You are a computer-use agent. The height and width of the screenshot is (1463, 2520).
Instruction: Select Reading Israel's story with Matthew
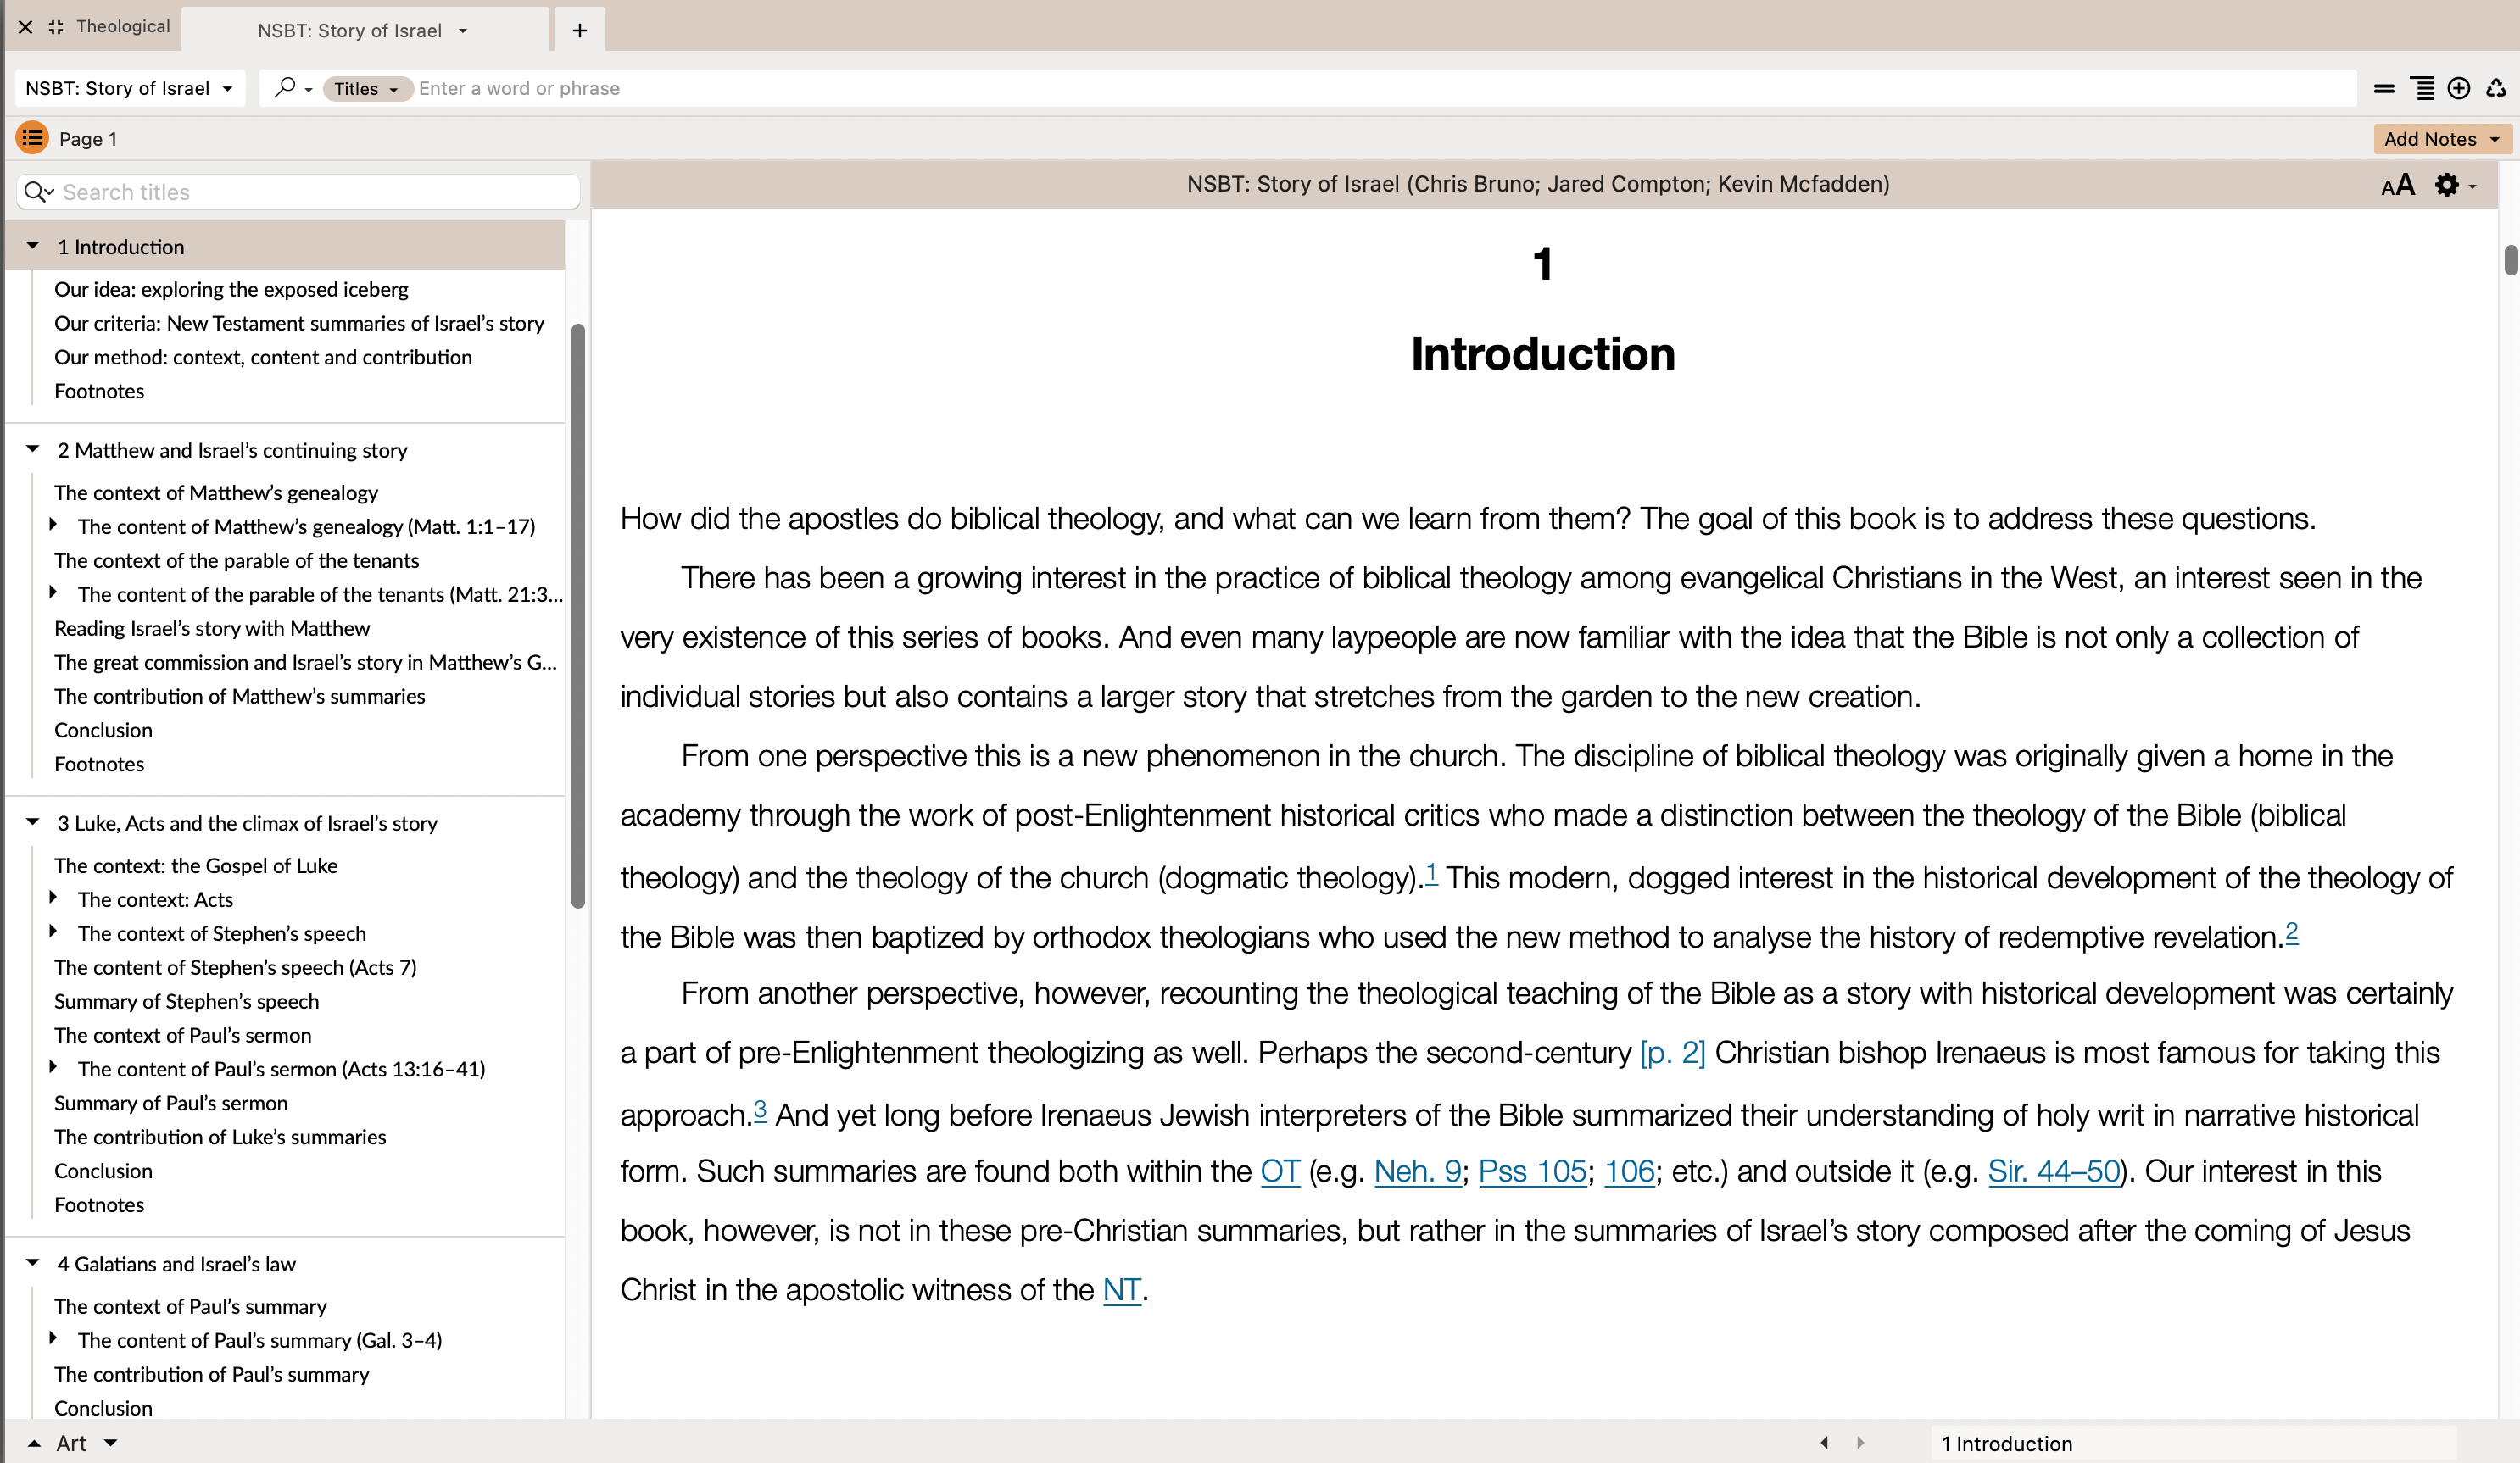point(212,628)
